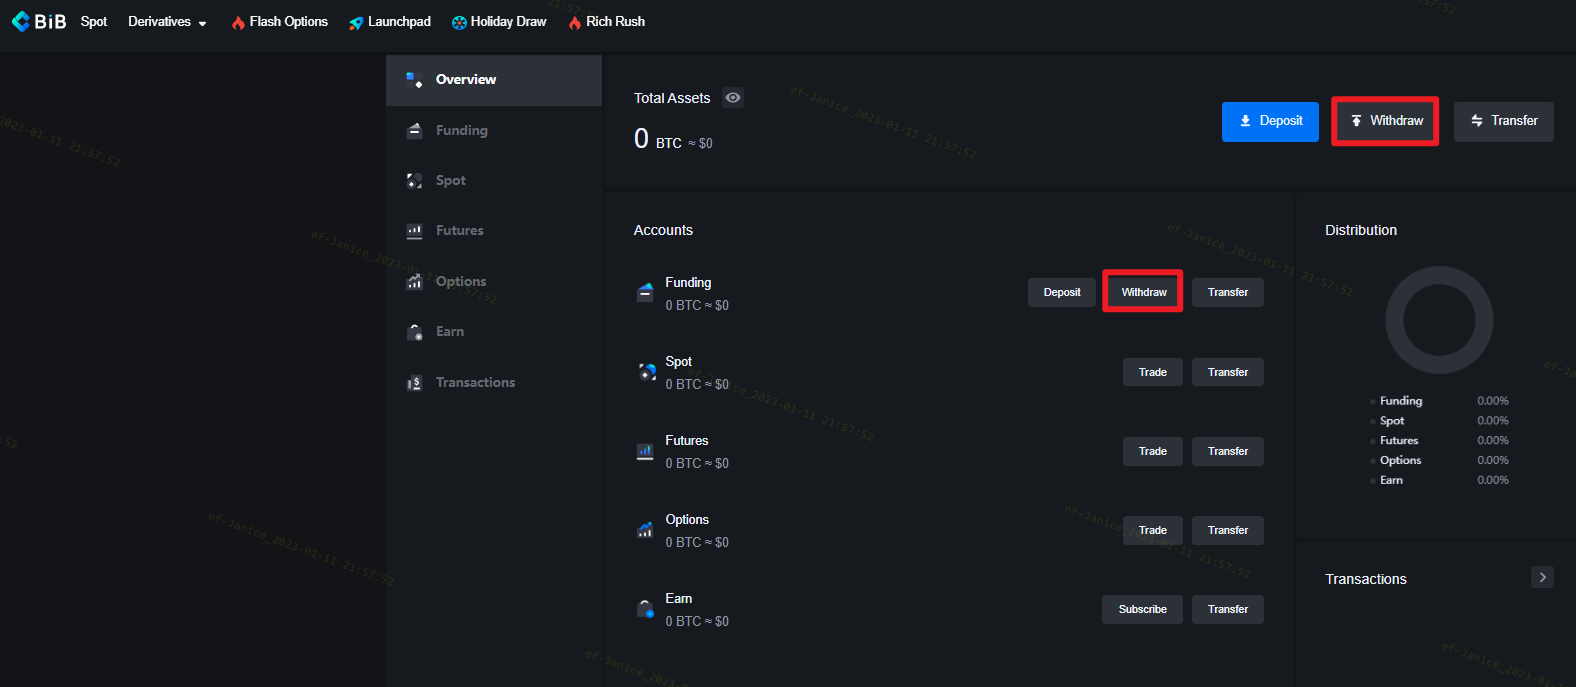This screenshot has height=687, width=1576.
Task: Click the Futures sidebar icon
Action: pos(414,231)
